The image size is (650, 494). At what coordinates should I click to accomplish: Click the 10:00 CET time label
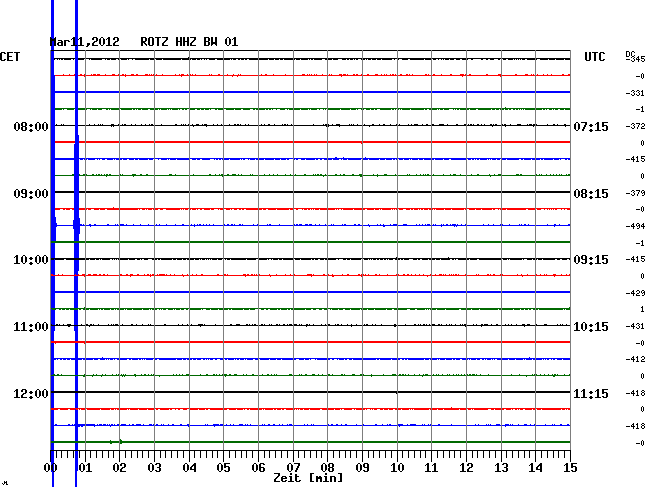(x=31, y=260)
